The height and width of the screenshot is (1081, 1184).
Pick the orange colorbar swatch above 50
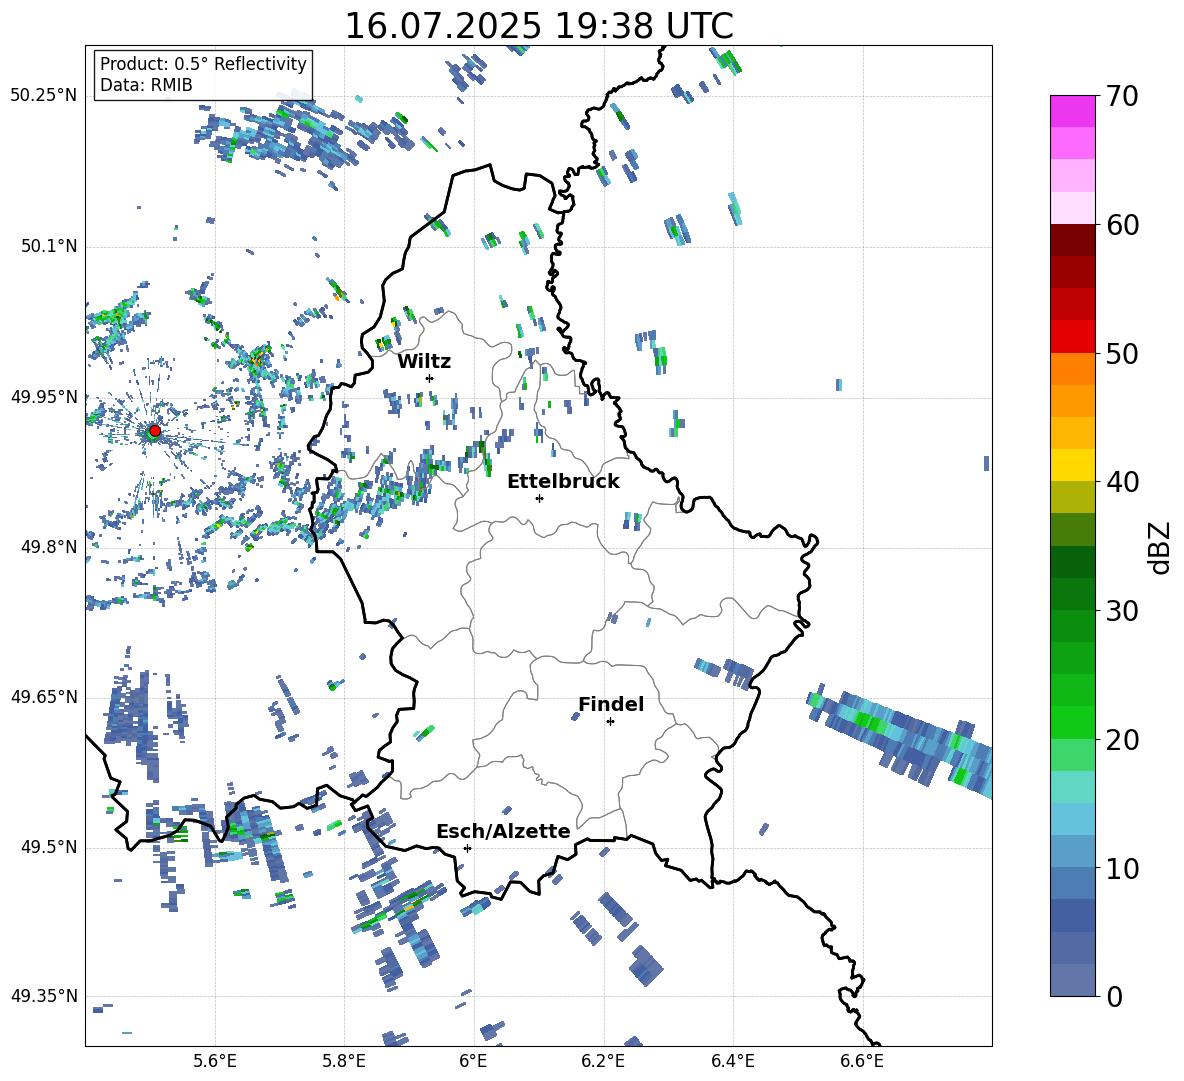(1072, 369)
